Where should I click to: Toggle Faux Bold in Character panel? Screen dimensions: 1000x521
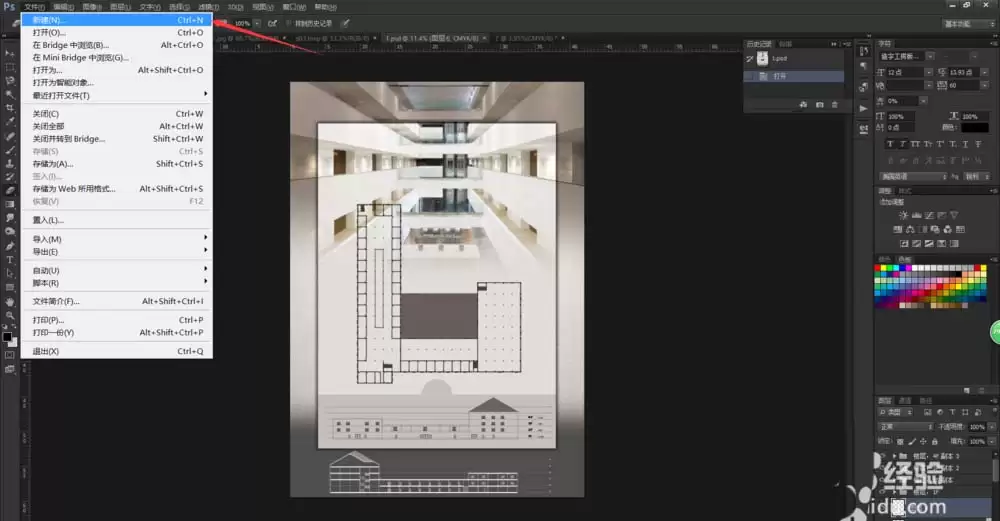(890, 144)
